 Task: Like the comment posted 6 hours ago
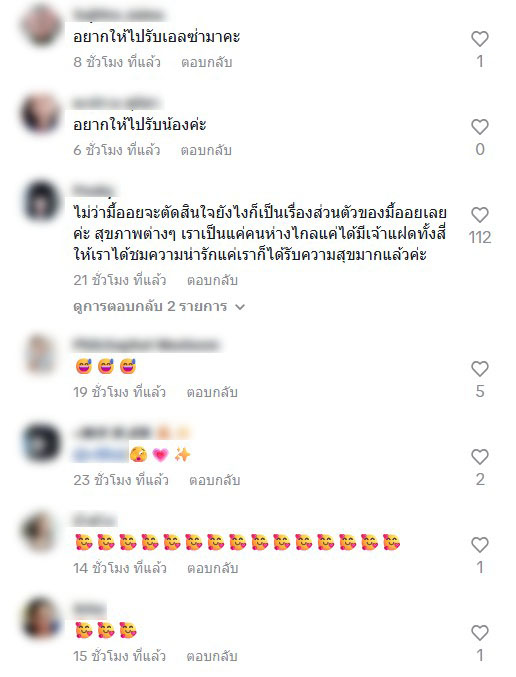(x=479, y=127)
